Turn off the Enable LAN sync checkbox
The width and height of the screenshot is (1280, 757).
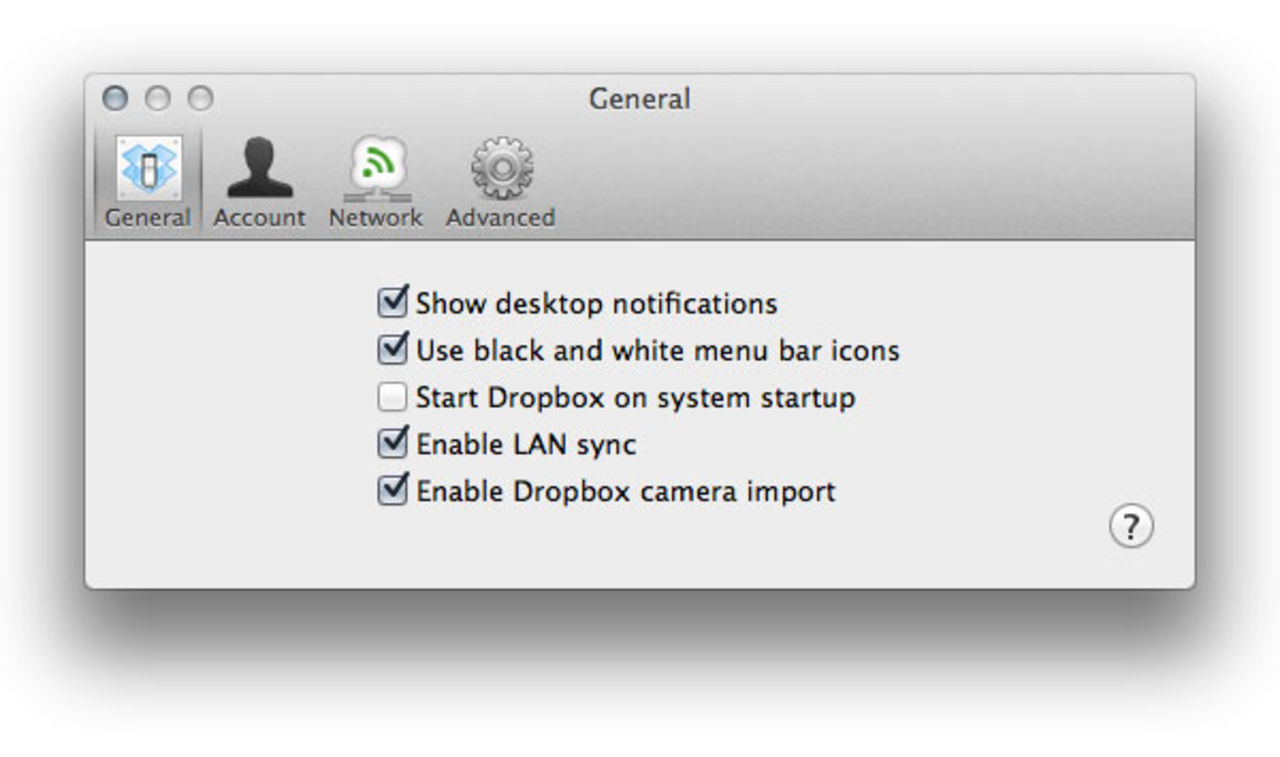392,444
